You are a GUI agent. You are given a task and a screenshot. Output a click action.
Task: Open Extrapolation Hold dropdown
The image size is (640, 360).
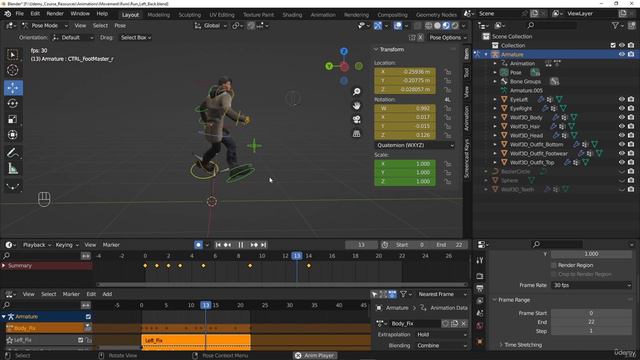pyautogui.click(x=441, y=335)
